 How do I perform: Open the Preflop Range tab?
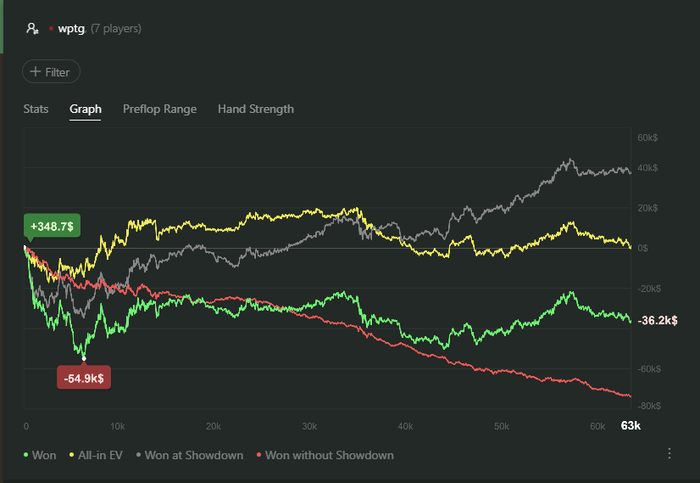pyautogui.click(x=159, y=109)
